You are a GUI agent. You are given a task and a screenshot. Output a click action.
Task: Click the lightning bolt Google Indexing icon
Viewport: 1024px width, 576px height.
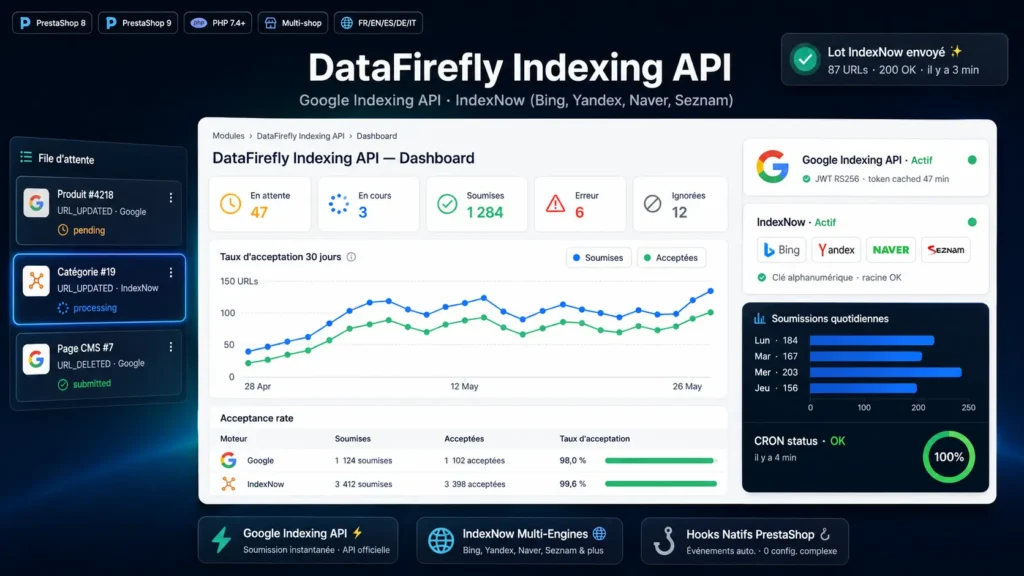221,540
